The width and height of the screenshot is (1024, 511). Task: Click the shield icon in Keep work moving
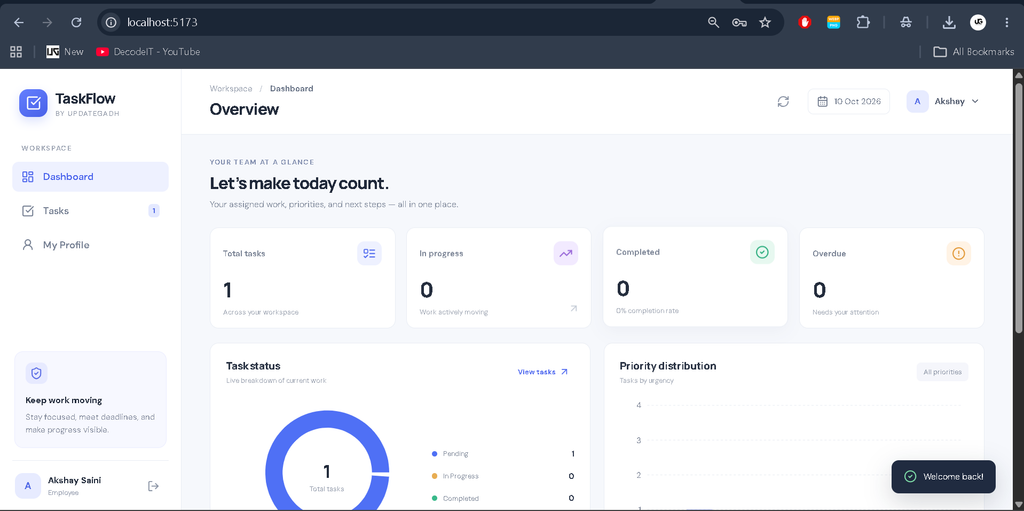click(x=37, y=373)
